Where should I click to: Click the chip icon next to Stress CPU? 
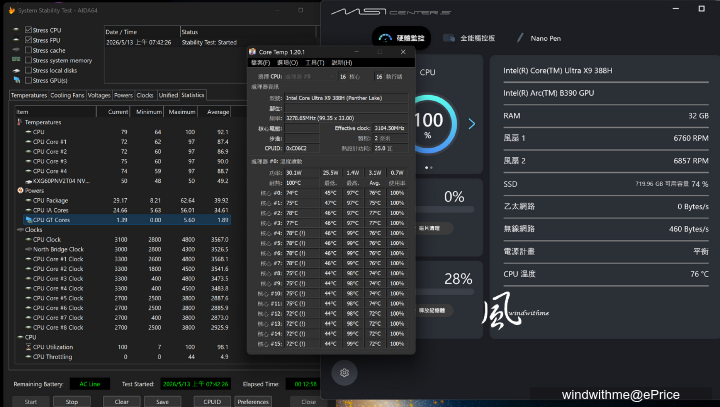click(x=17, y=30)
